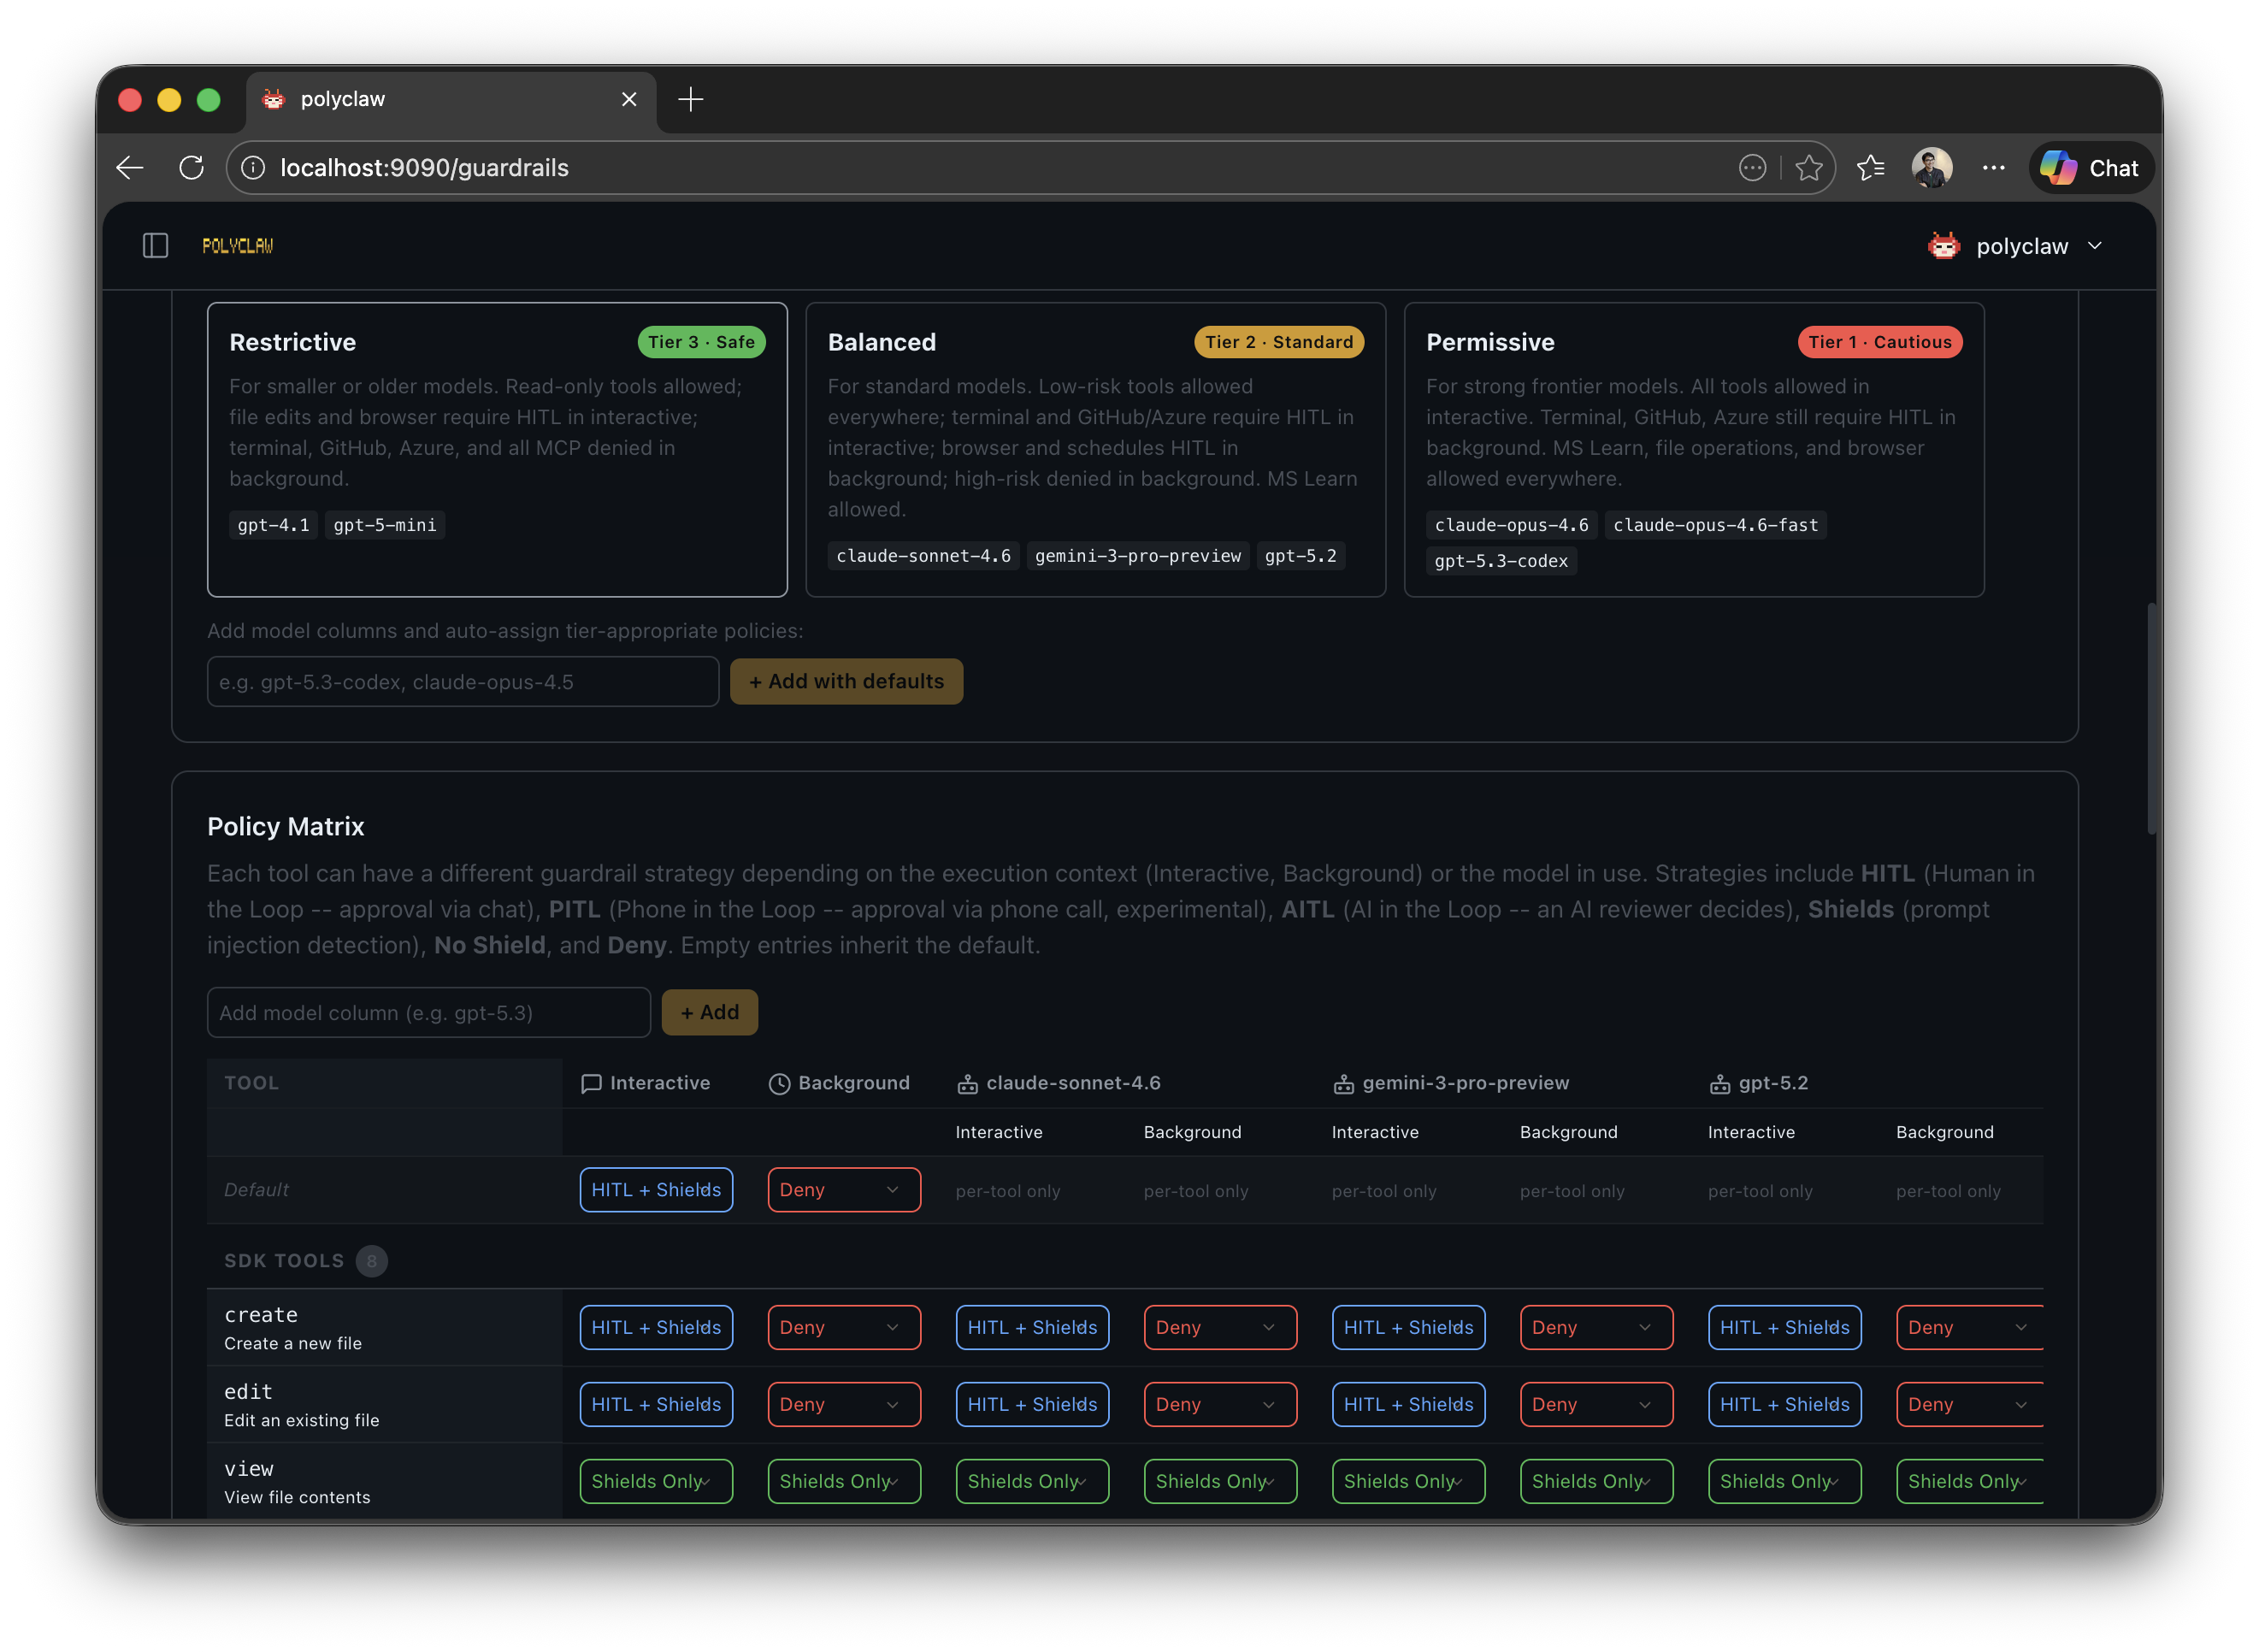2259x1652 pixels.
Task: Open the favorites list icon
Action: click(1870, 168)
